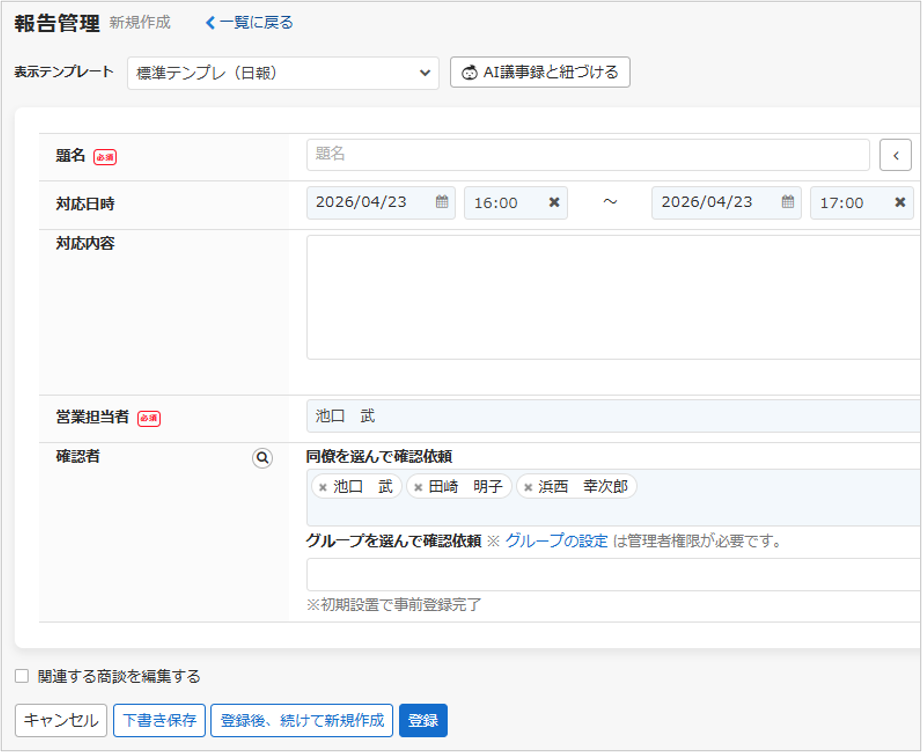
Task: Open the 表示テンプレート dropdown
Action: click(x=283, y=73)
